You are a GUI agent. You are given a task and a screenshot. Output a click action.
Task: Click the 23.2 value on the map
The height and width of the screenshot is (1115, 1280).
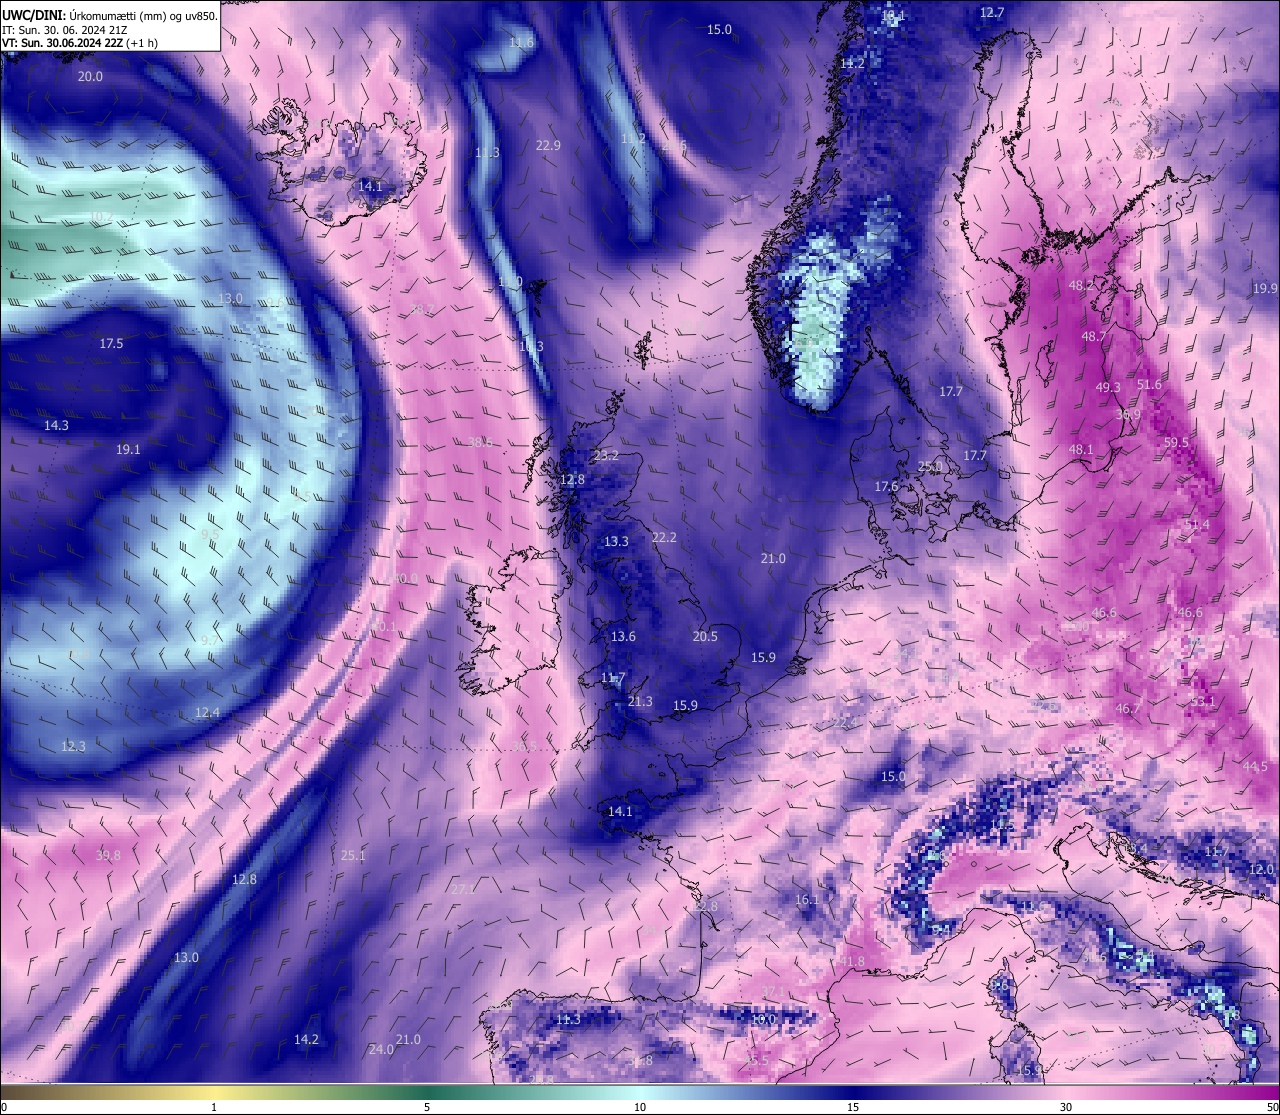[606, 456]
